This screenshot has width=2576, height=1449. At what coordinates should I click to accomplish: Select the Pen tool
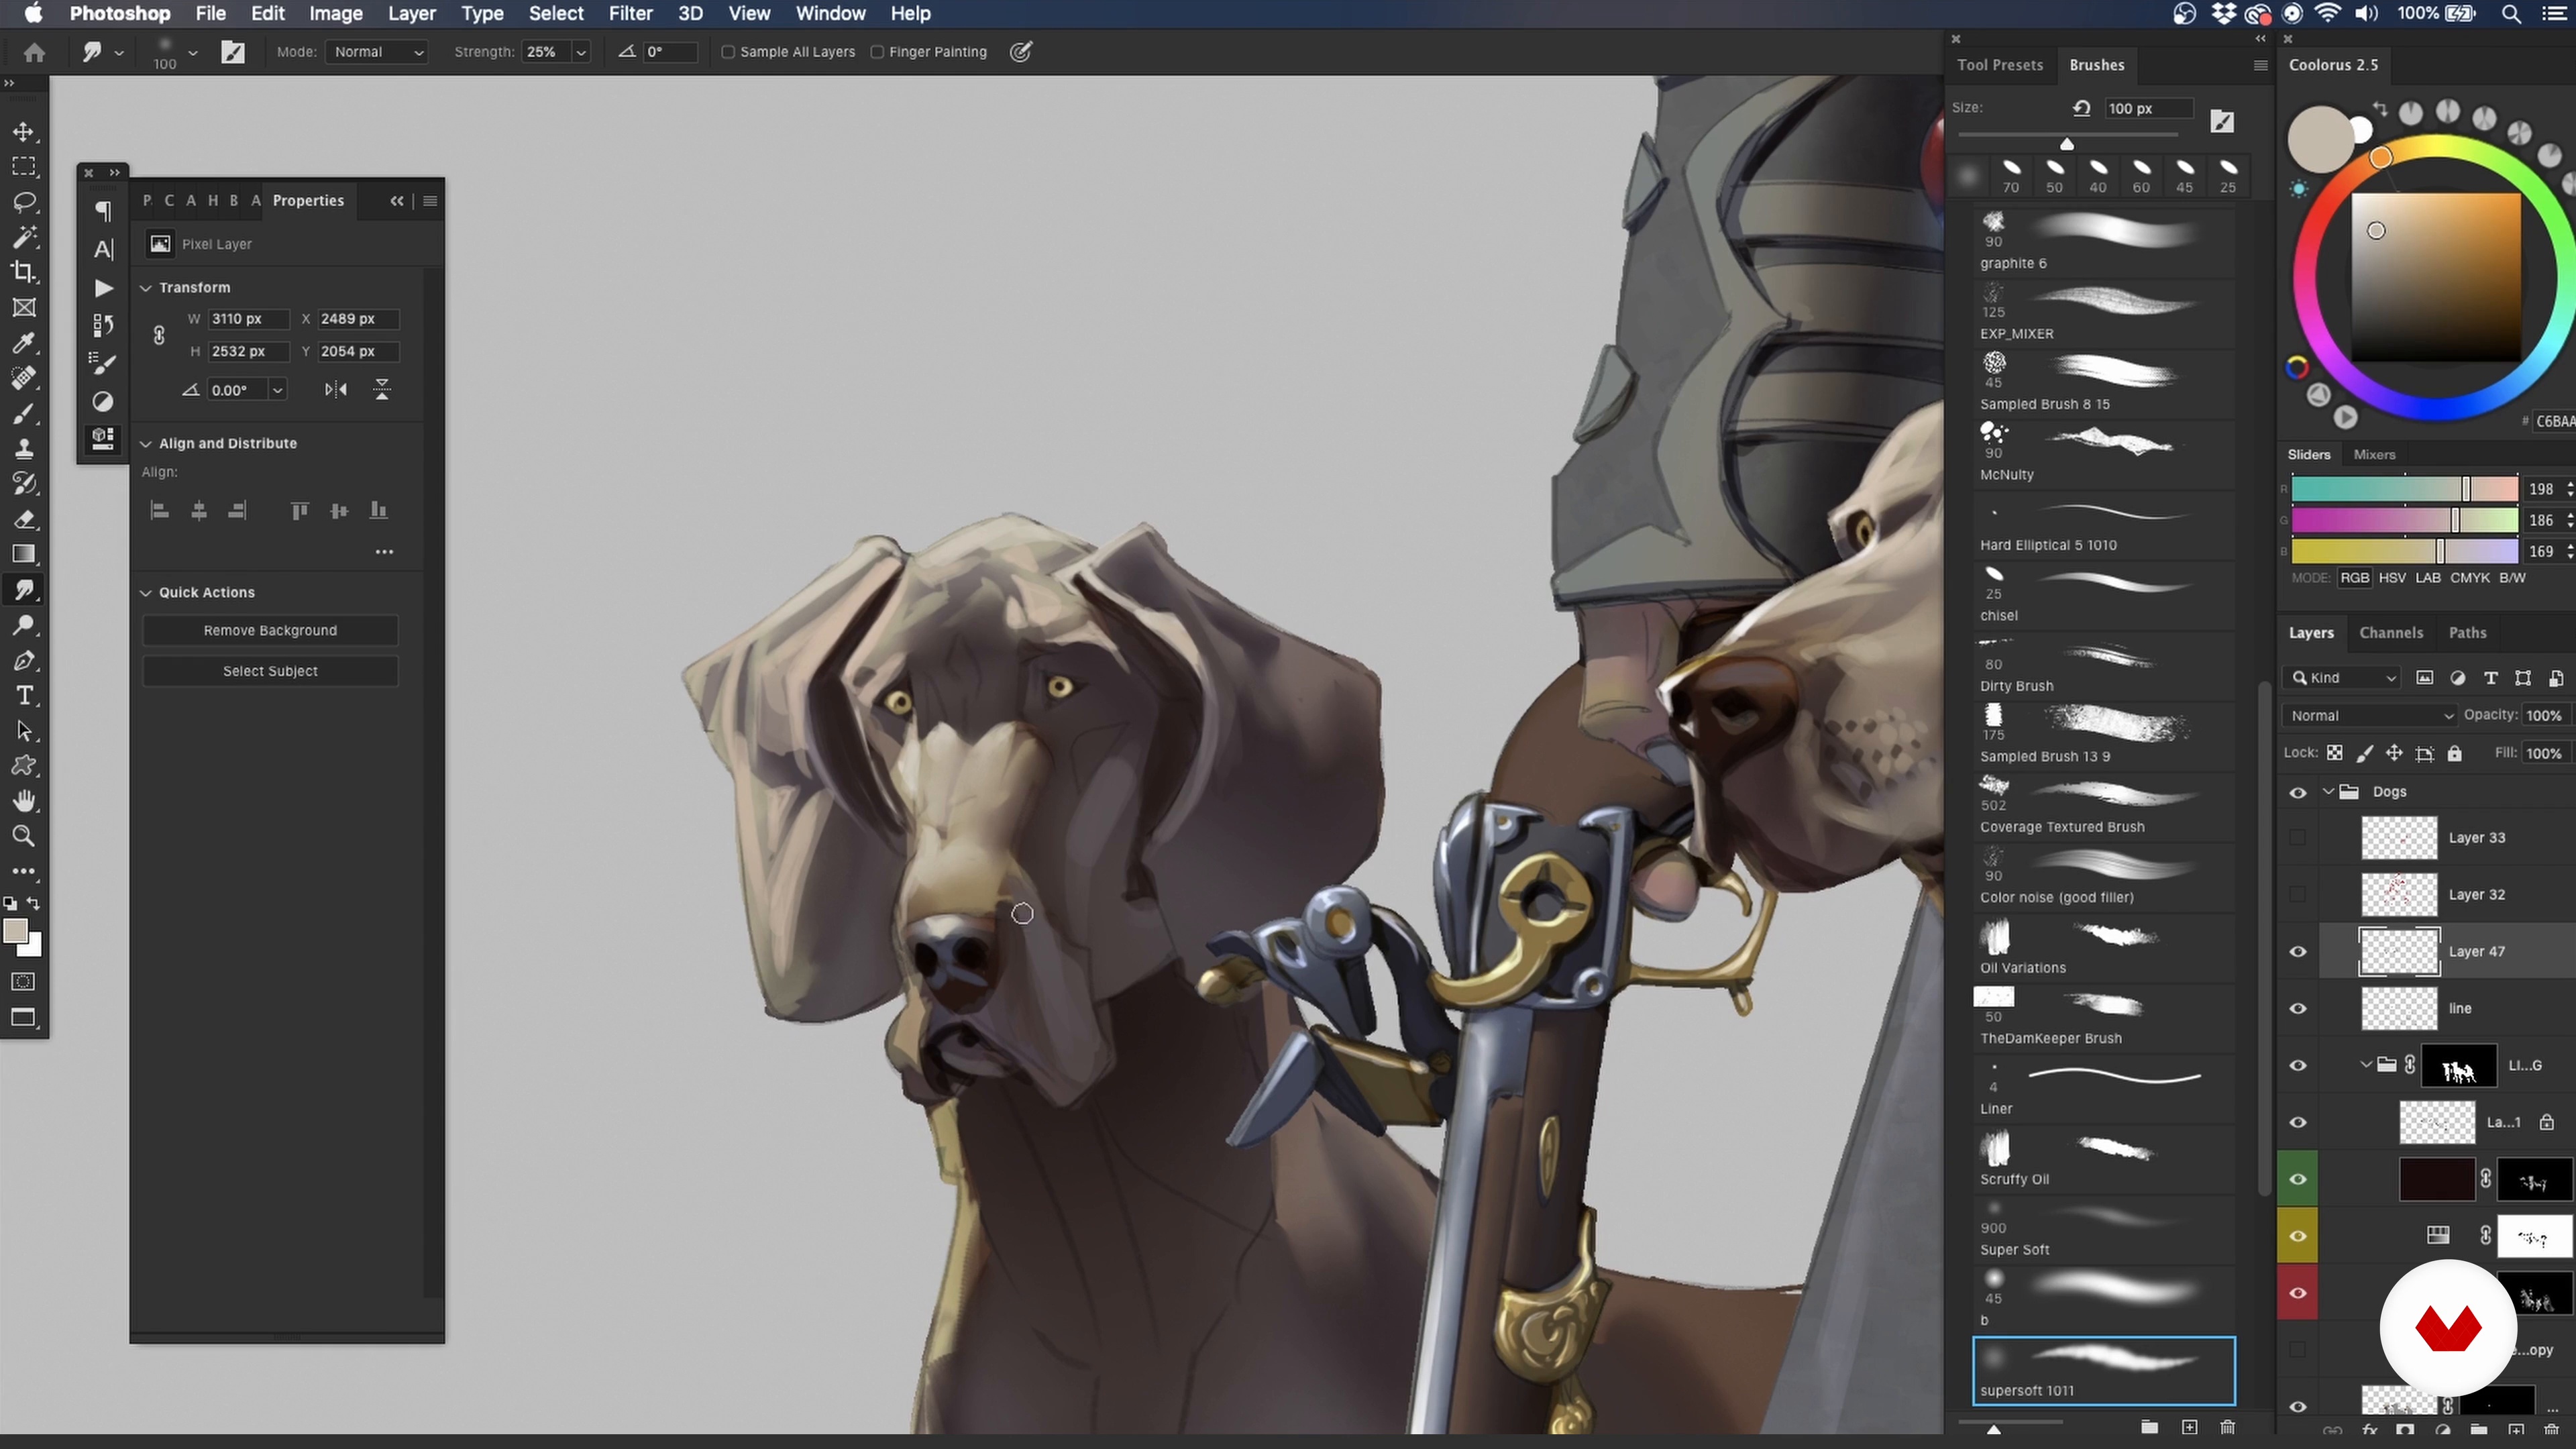tap(24, 660)
